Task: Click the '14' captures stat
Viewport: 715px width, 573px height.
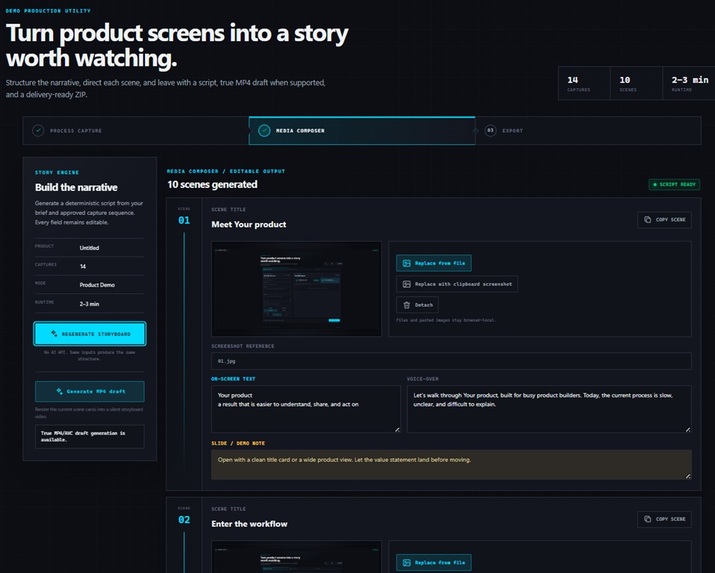Action: pos(584,83)
